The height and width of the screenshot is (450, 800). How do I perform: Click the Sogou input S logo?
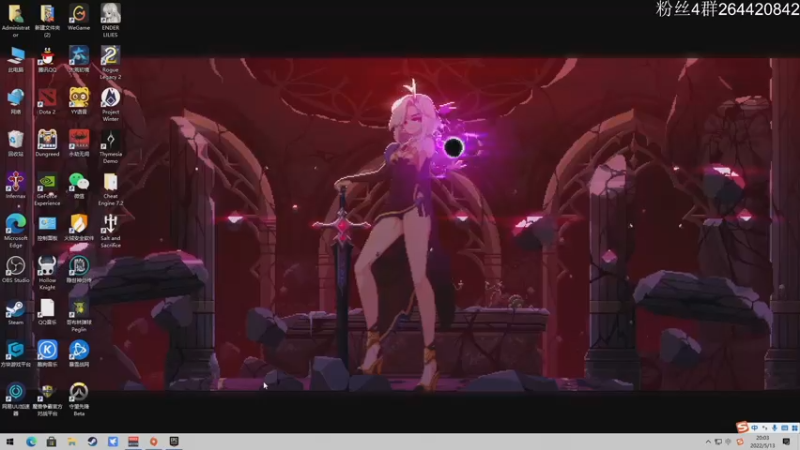(x=742, y=428)
